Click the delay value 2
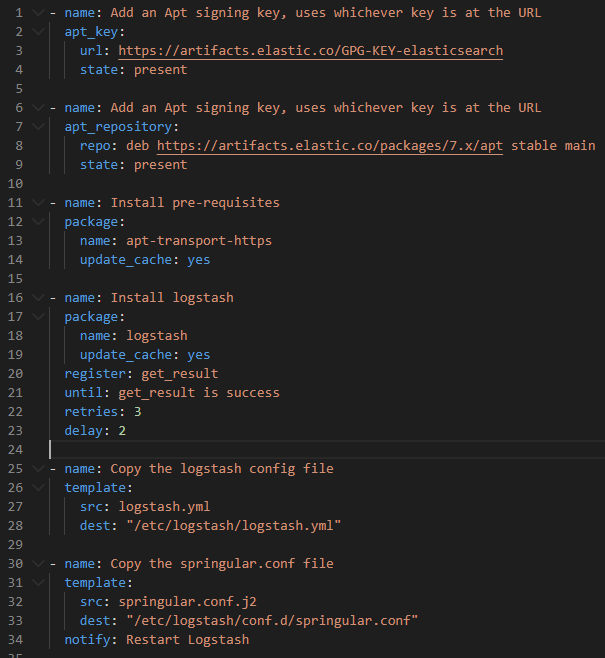 tap(122, 431)
